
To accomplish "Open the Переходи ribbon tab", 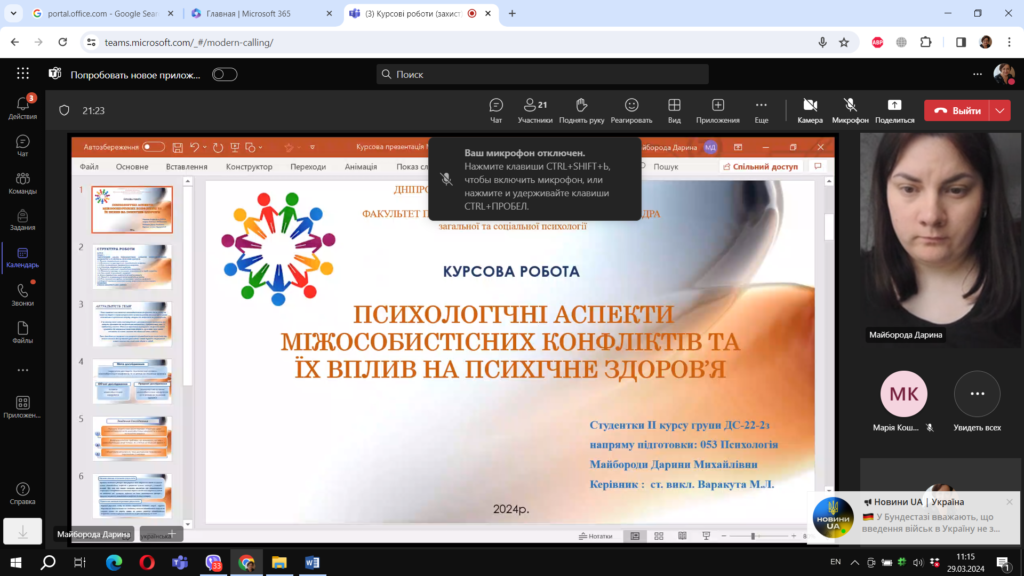I will [x=308, y=167].
